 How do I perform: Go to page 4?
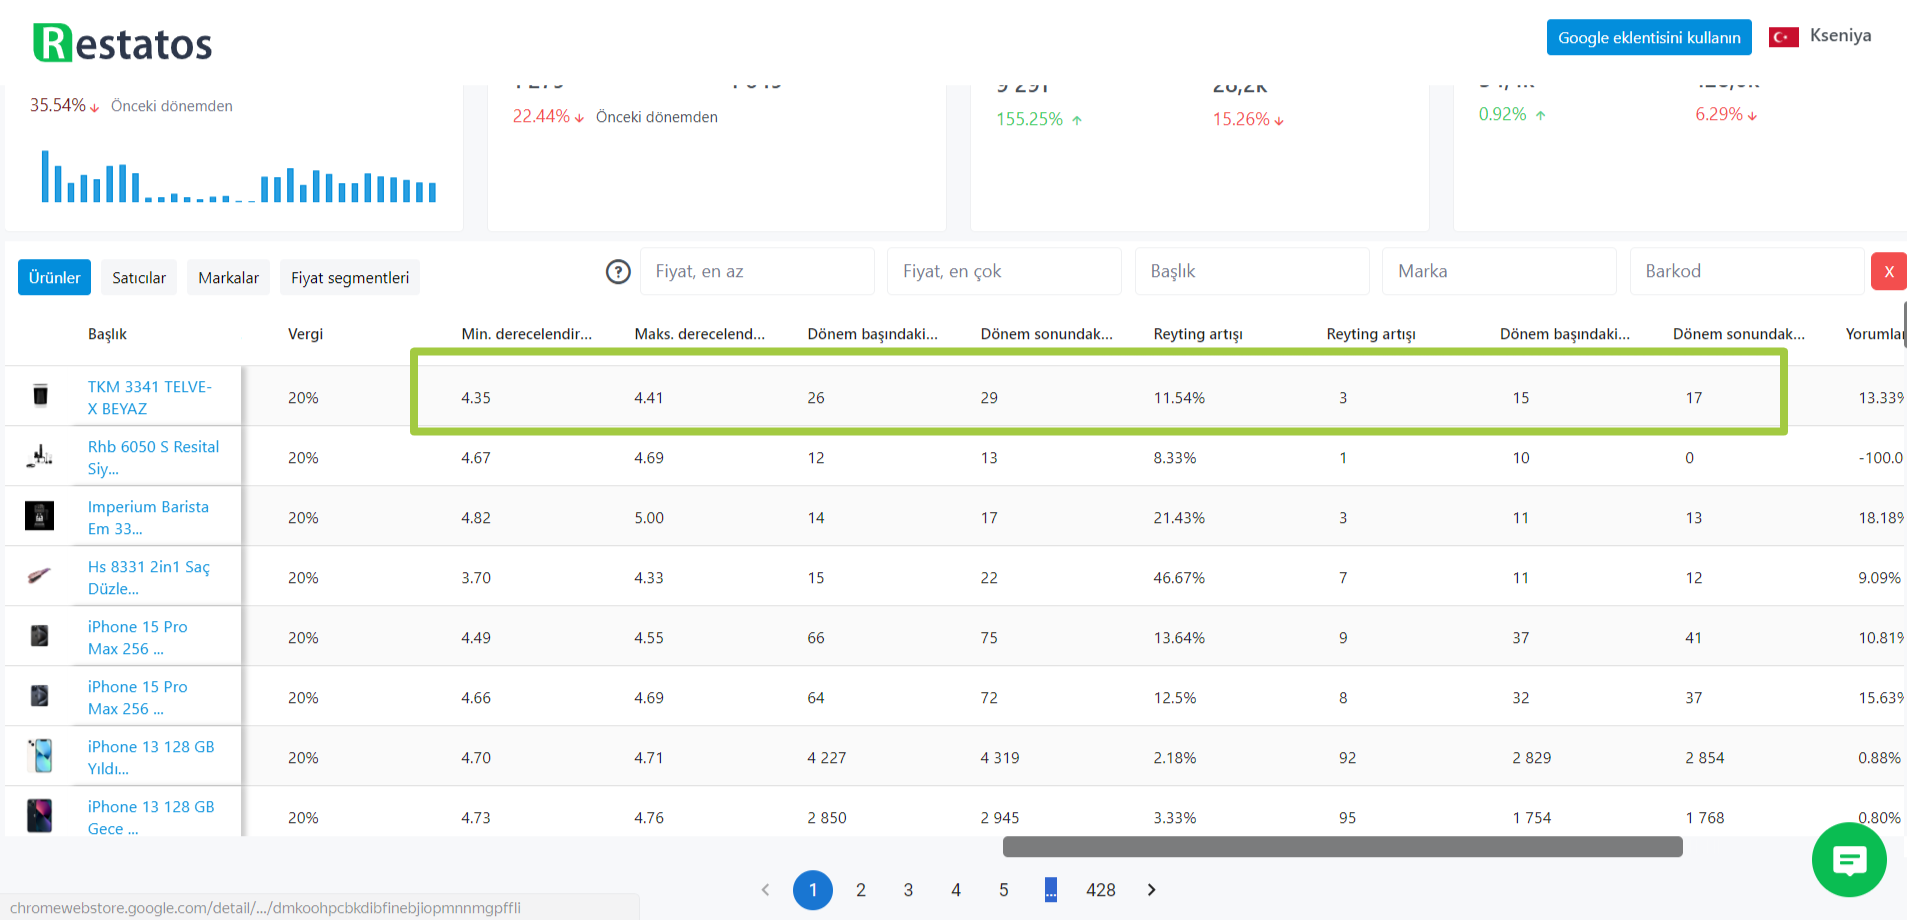[956, 890]
